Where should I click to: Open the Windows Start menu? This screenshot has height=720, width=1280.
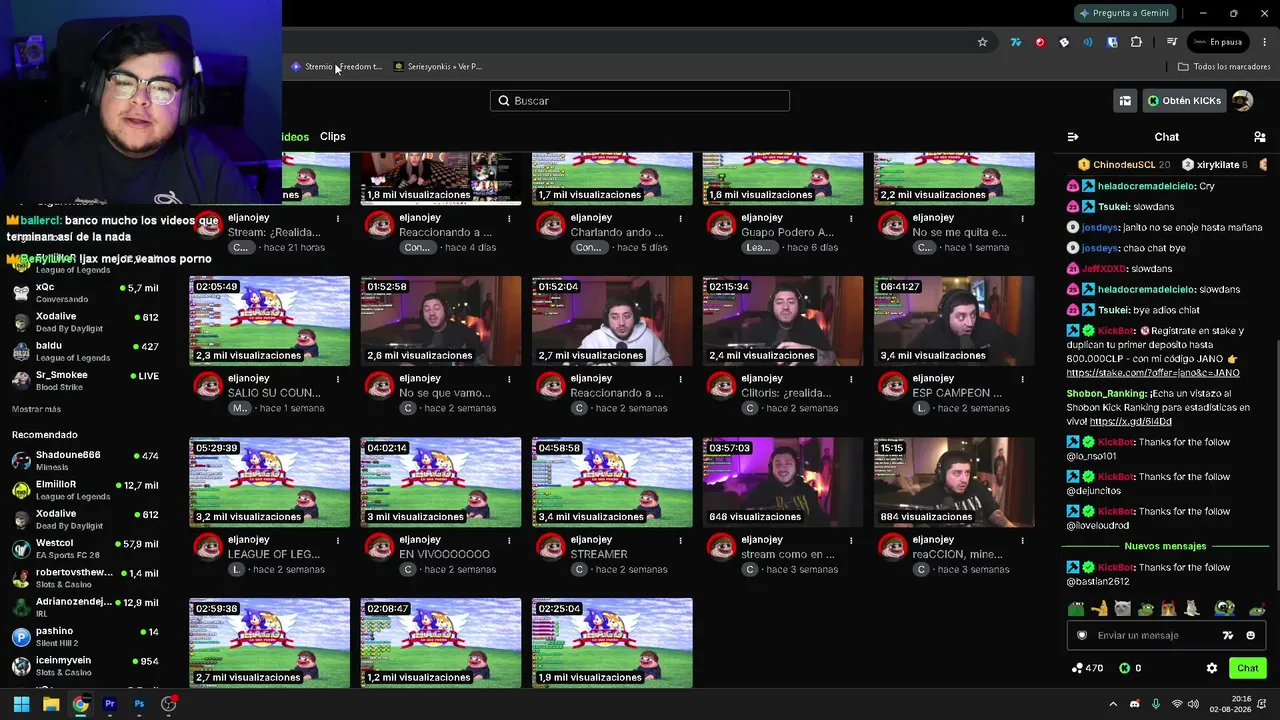point(21,704)
